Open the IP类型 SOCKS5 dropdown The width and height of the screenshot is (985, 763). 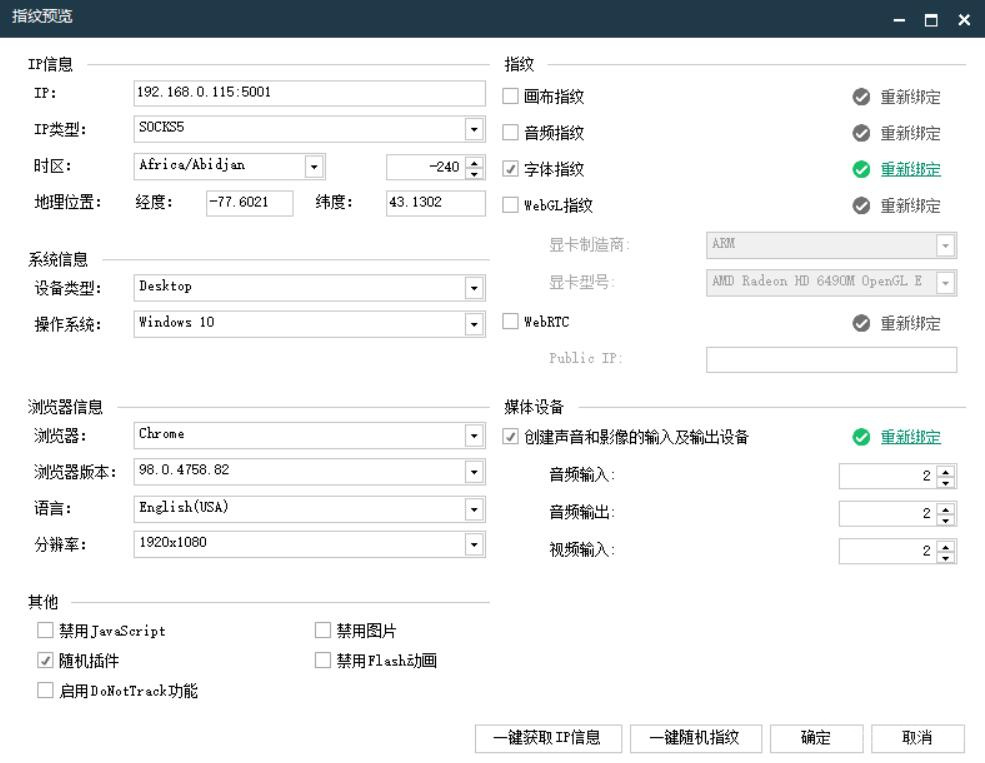pyautogui.click(x=474, y=129)
